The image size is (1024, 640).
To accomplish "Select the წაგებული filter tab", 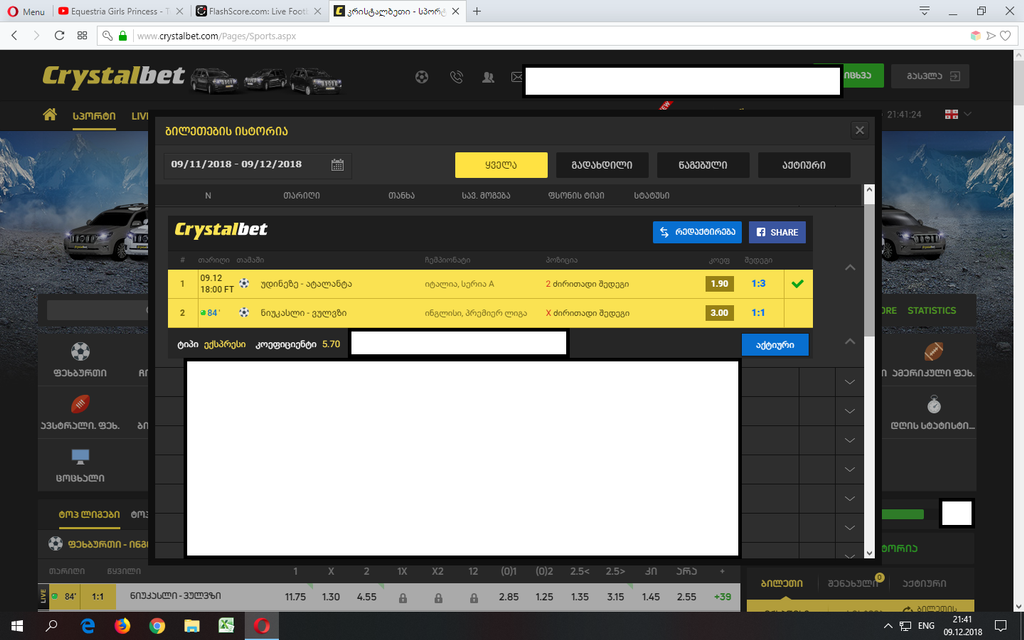I will point(703,165).
